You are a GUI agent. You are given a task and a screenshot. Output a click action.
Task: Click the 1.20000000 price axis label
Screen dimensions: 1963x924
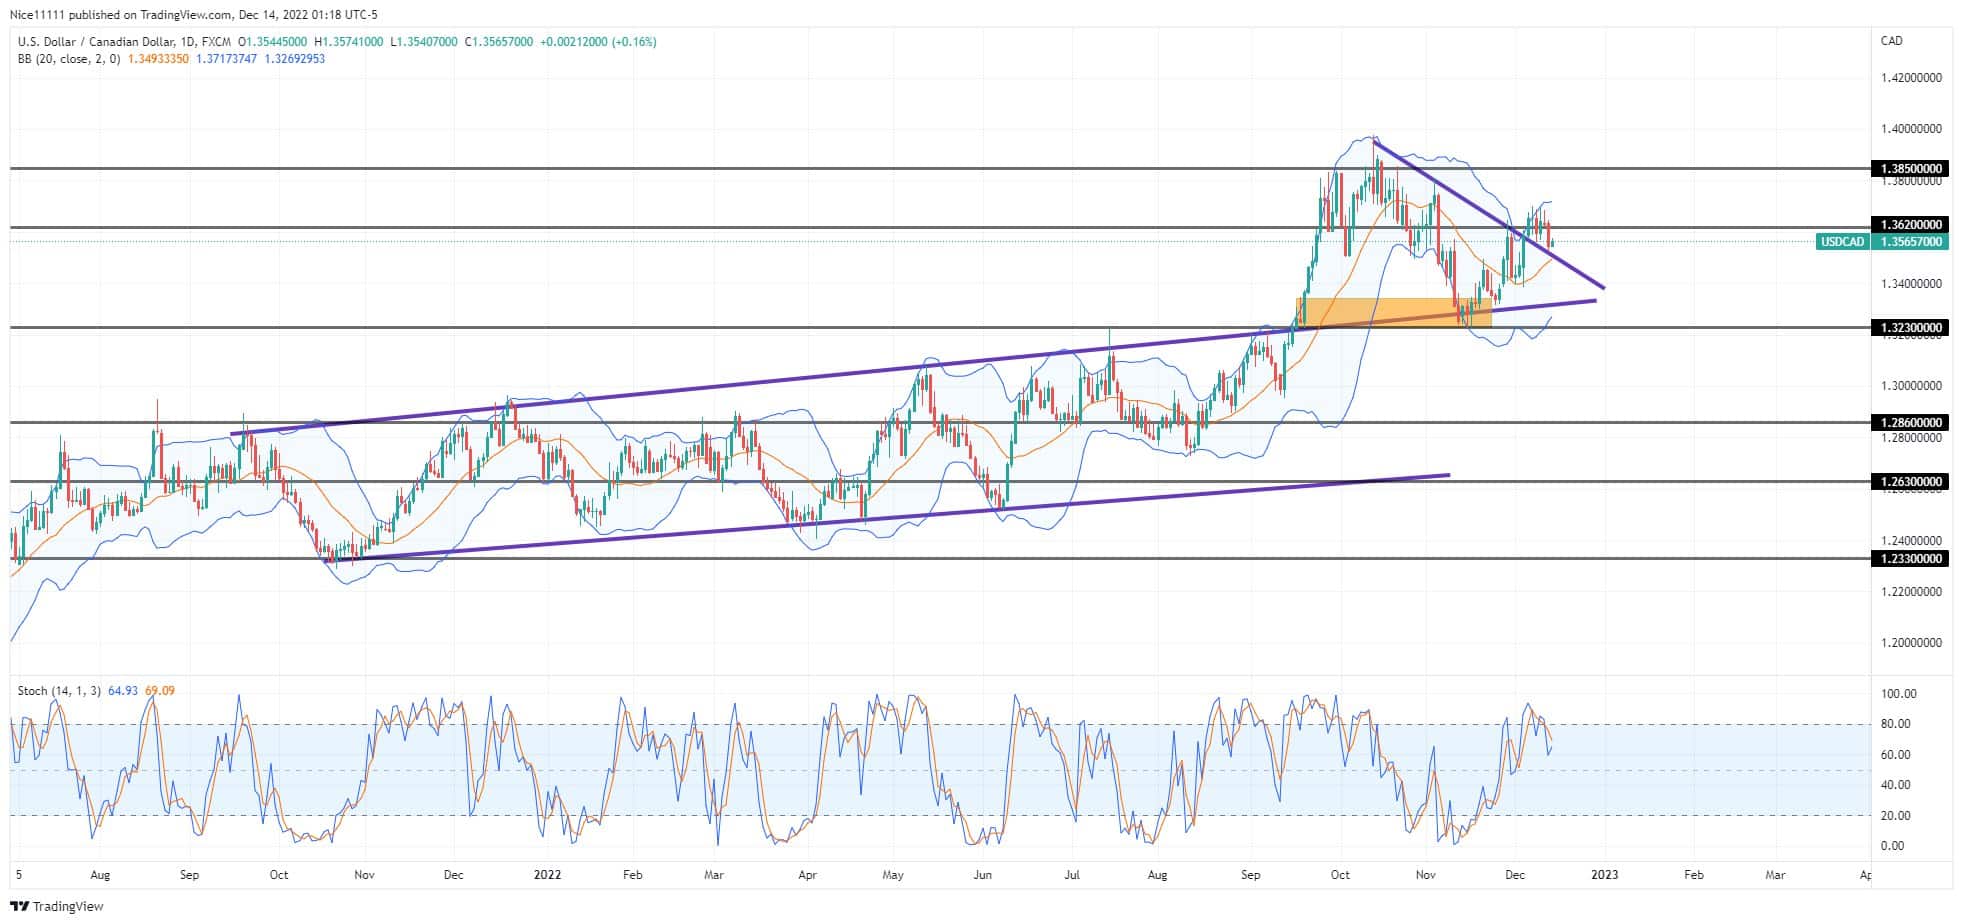[x=1911, y=643]
